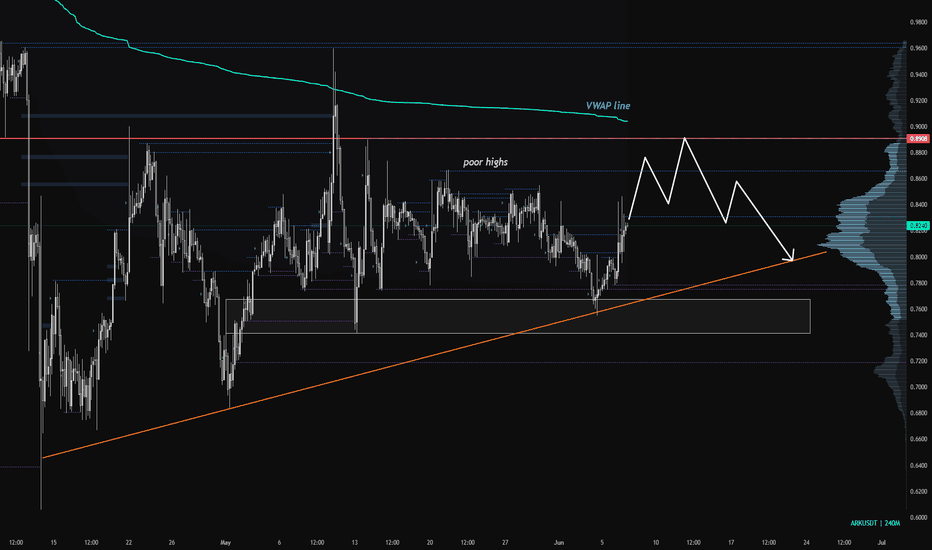The image size is (932, 550).
Task: Click the 0.6400 price axis label
Action: [918, 466]
